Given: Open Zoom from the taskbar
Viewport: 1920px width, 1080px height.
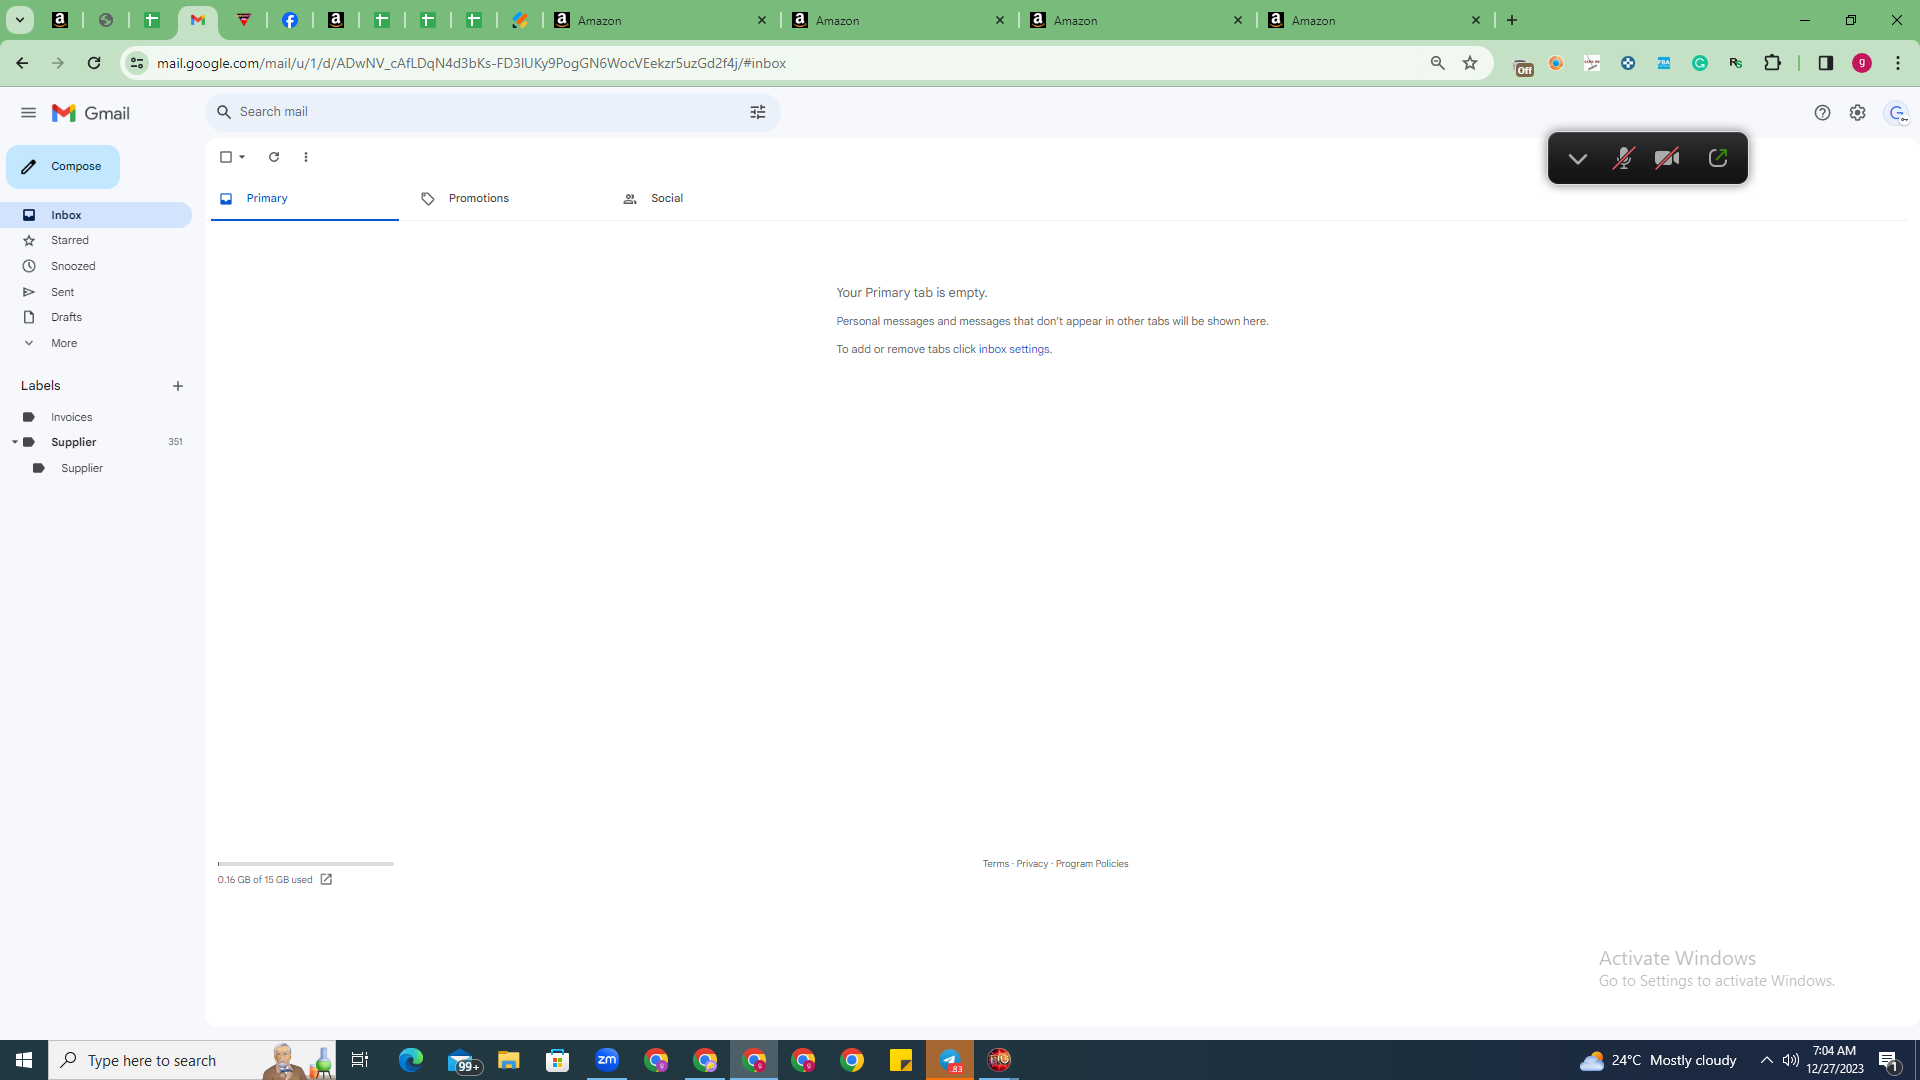Looking at the screenshot, I should point(607,1060).
